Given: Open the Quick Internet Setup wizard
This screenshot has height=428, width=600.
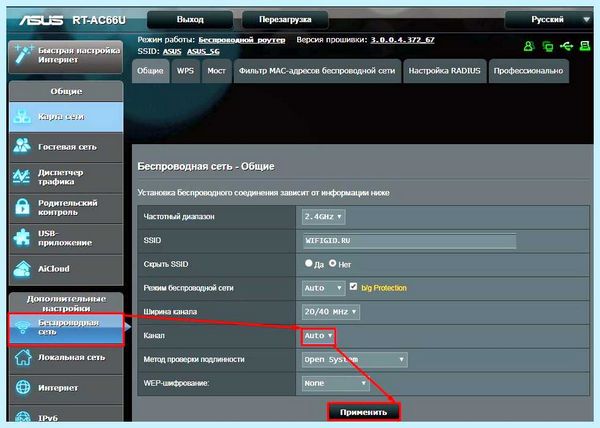Looking at the screenshot, I should tap(65, 56).
